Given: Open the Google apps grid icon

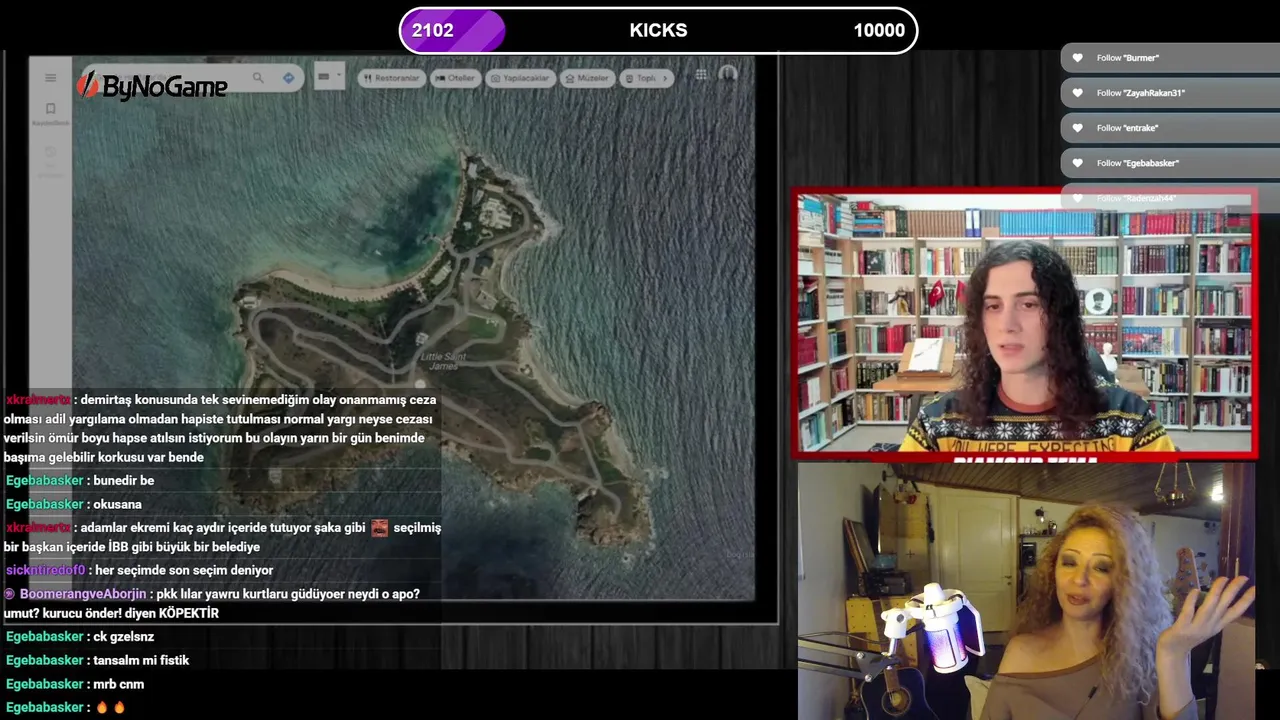Looking at the screenshot, I should [x=701, y=74].
